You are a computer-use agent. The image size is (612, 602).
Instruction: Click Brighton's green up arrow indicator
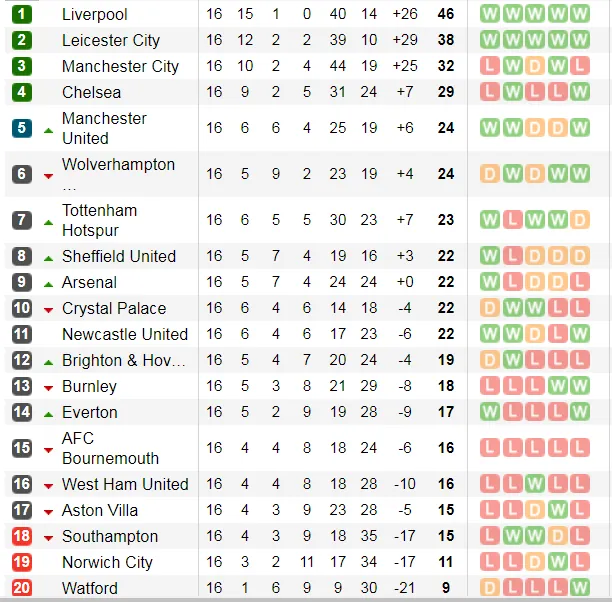tap(48, 361)
